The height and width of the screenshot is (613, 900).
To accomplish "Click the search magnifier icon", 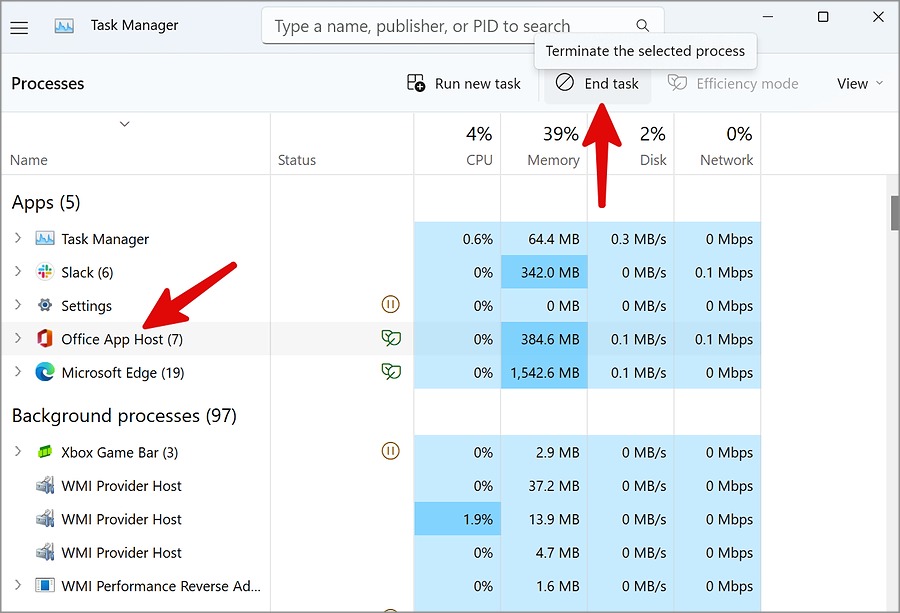I will tap(642, 26).
